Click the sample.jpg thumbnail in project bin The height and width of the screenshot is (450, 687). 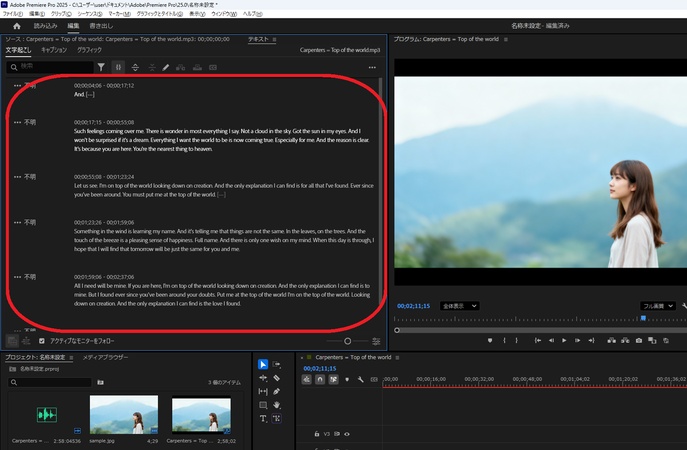[124, 415]
